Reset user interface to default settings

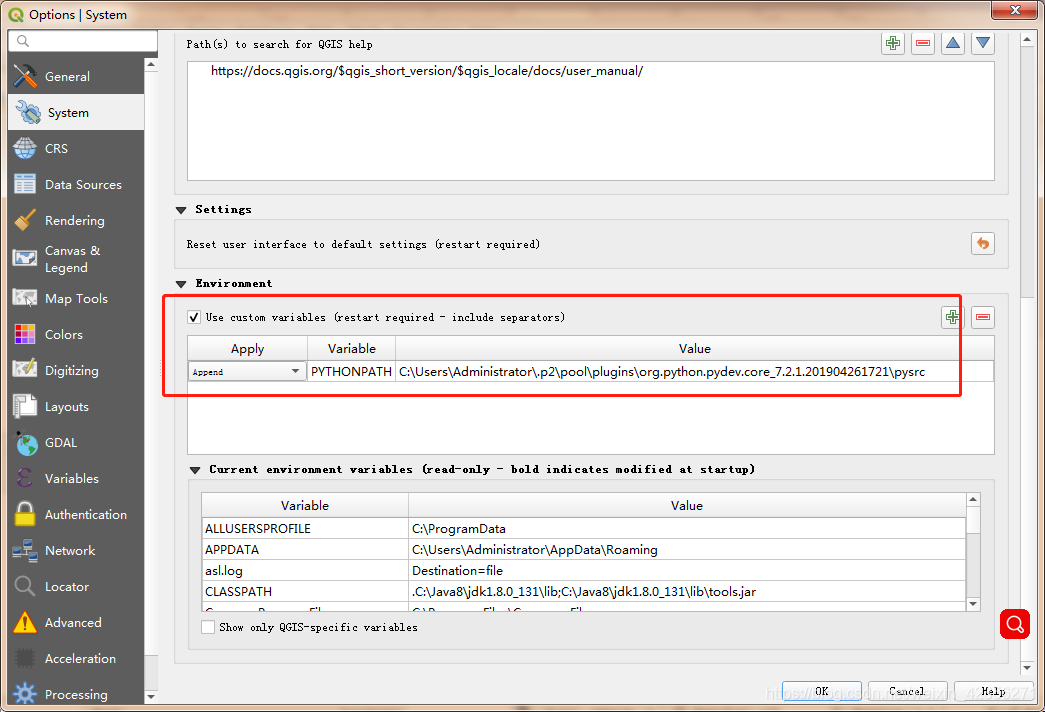(982, 243)
